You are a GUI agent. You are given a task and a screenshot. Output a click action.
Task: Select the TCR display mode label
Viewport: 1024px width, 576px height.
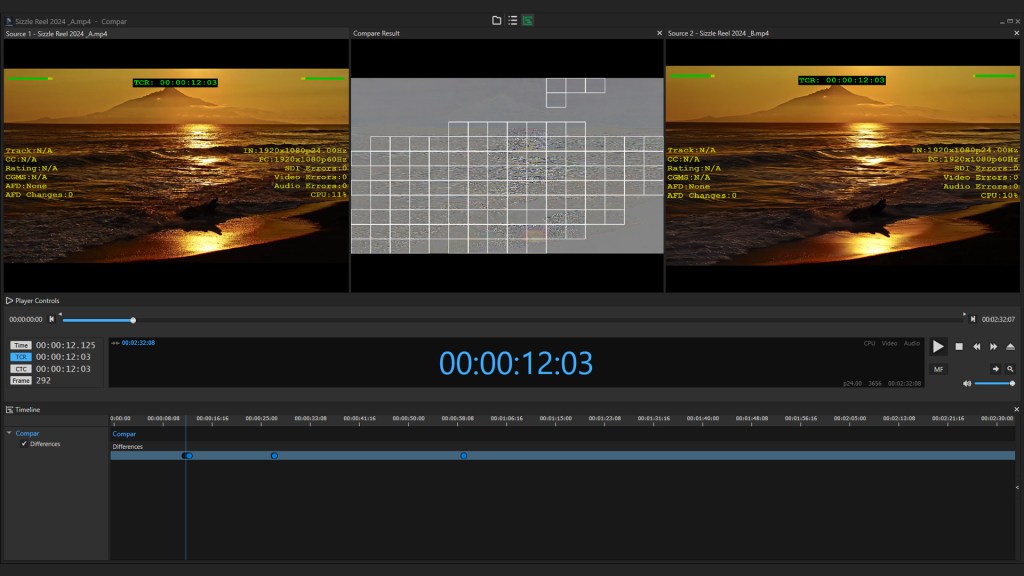pyautogui.click(x=18, y=356)
